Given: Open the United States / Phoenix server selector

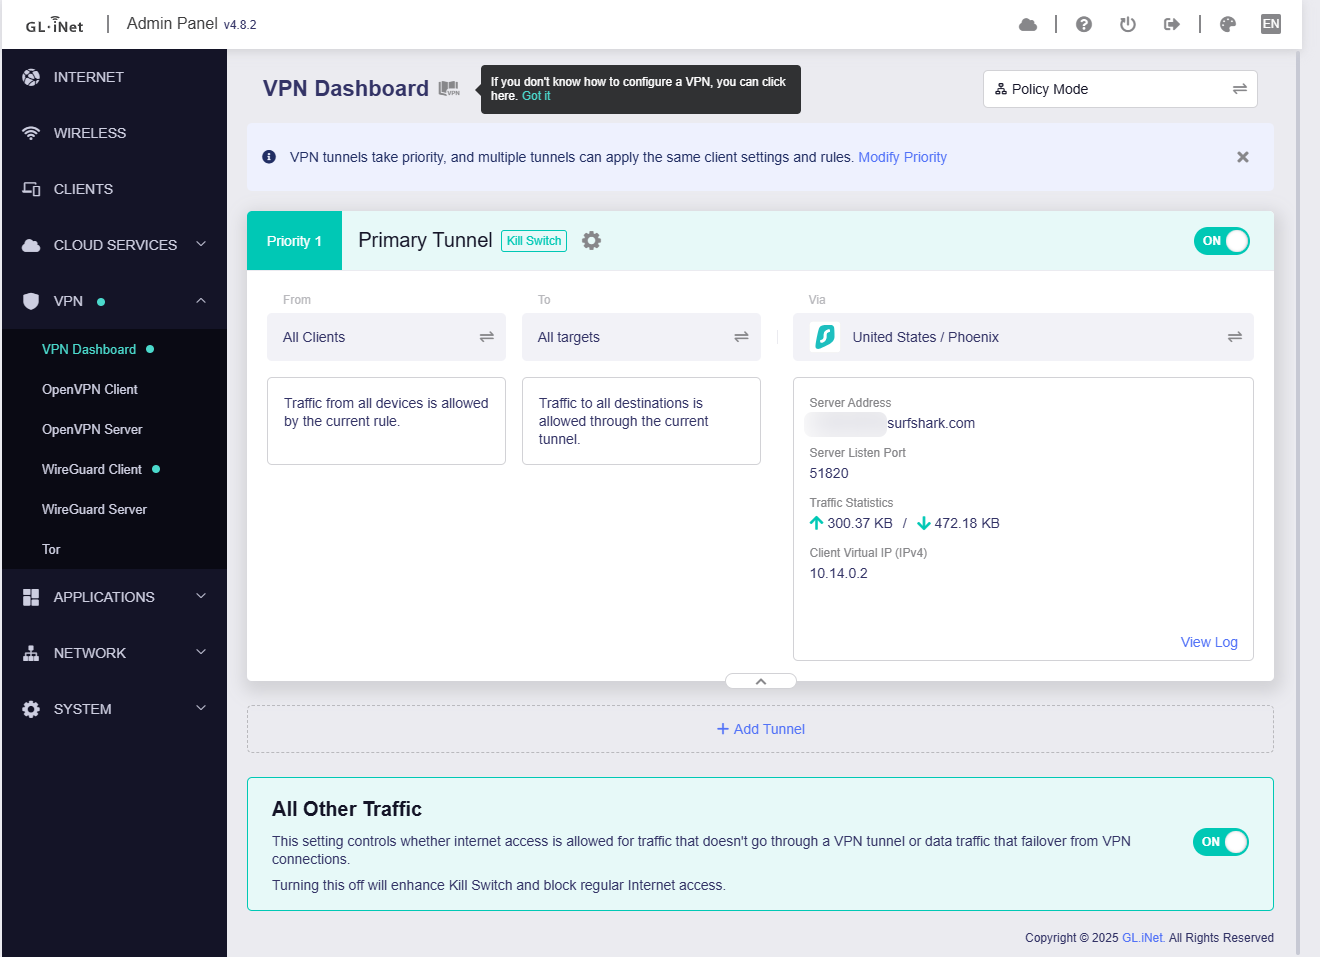Looking at the screenshot, I should 1022,337.
